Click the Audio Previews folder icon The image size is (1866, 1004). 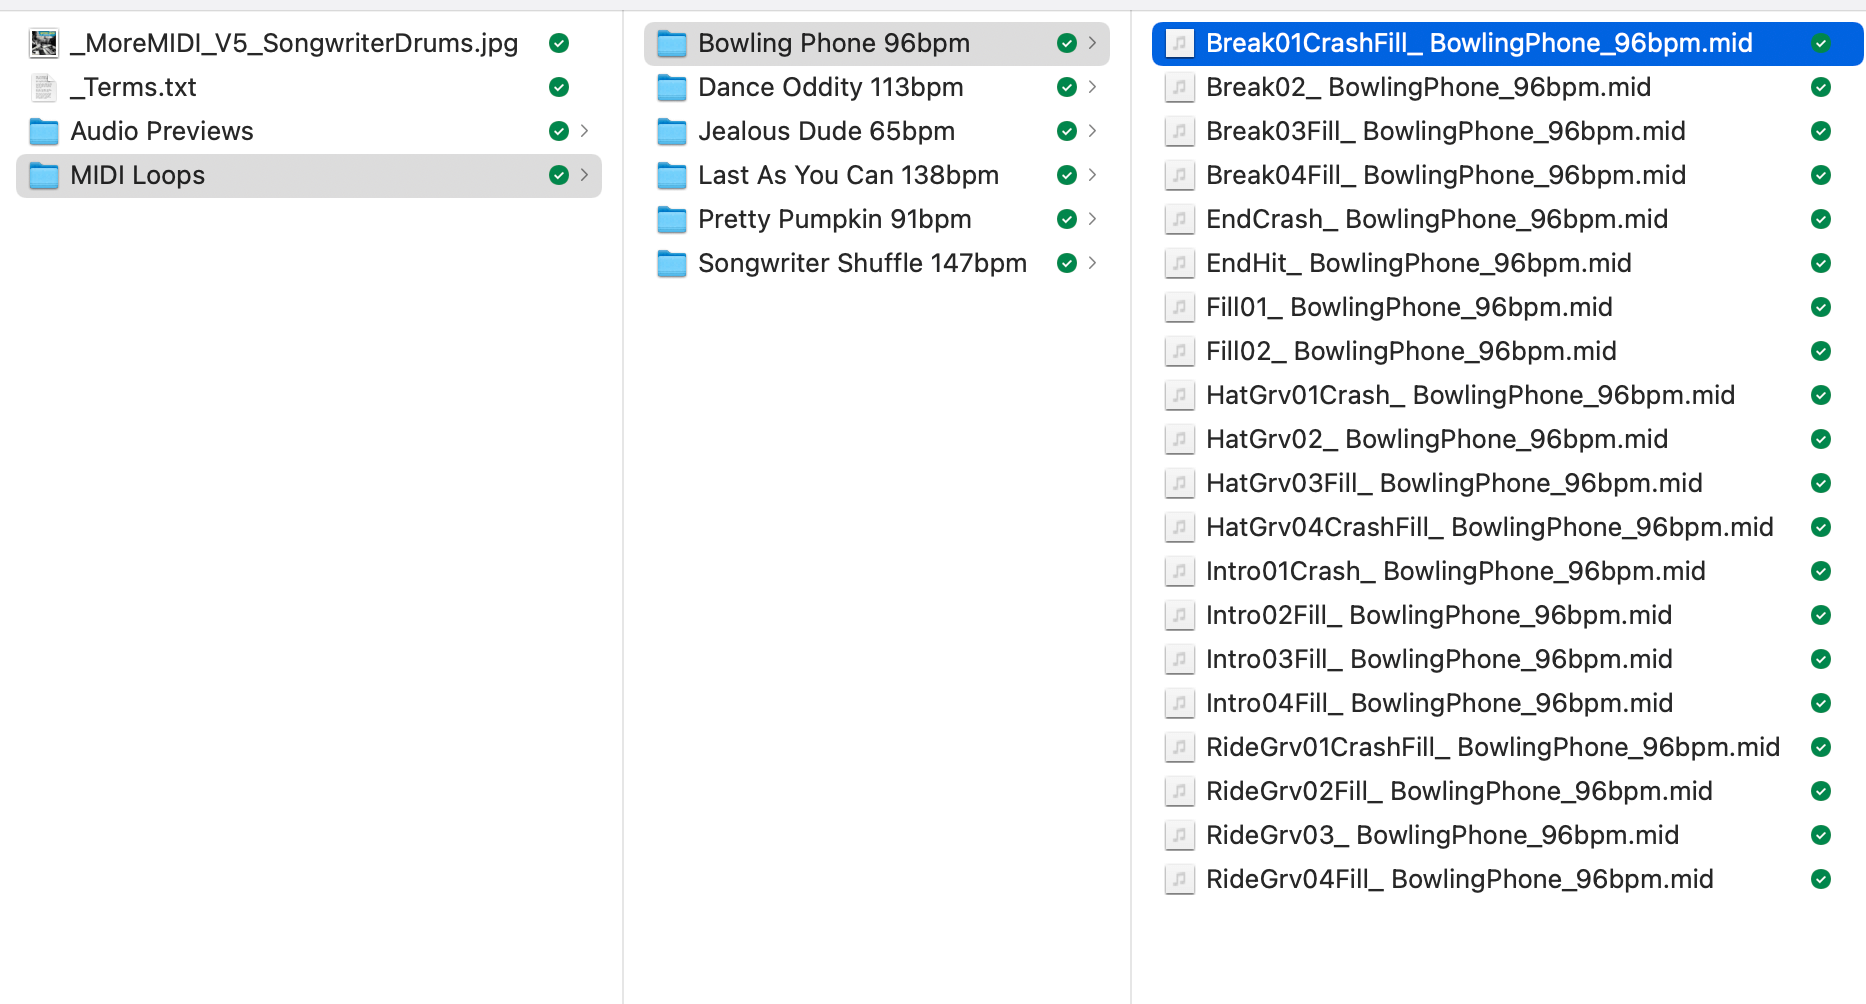coord(44,131)
